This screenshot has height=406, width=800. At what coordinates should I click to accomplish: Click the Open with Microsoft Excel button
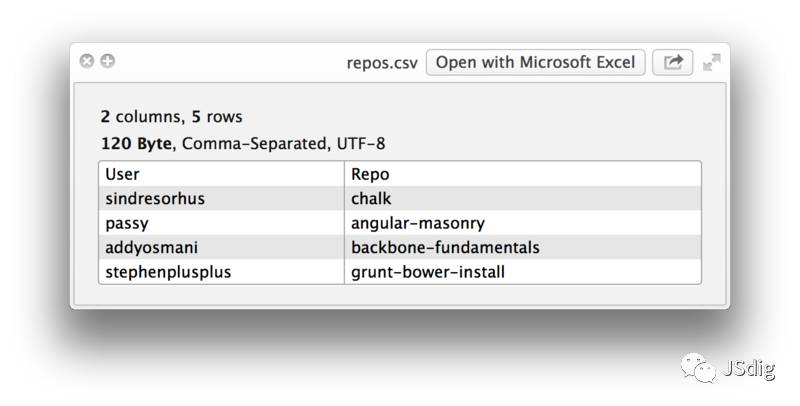point(535,62)
